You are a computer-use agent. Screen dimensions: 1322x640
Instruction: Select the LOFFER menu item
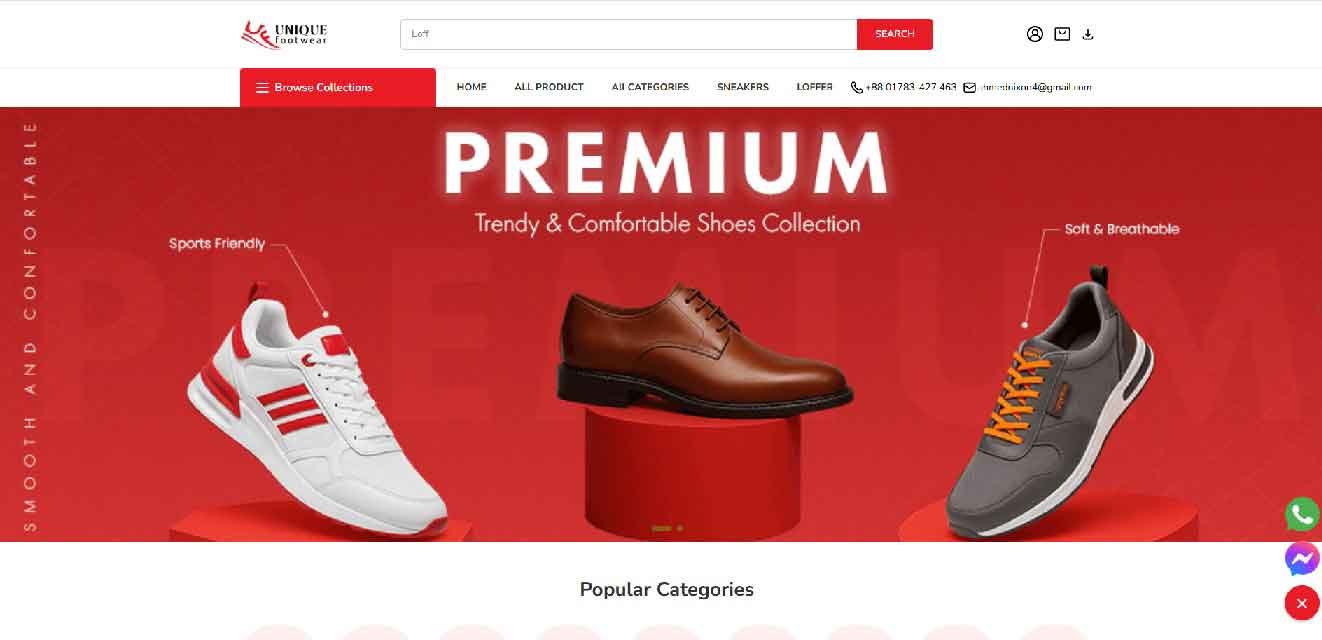[x=815, y=87]
